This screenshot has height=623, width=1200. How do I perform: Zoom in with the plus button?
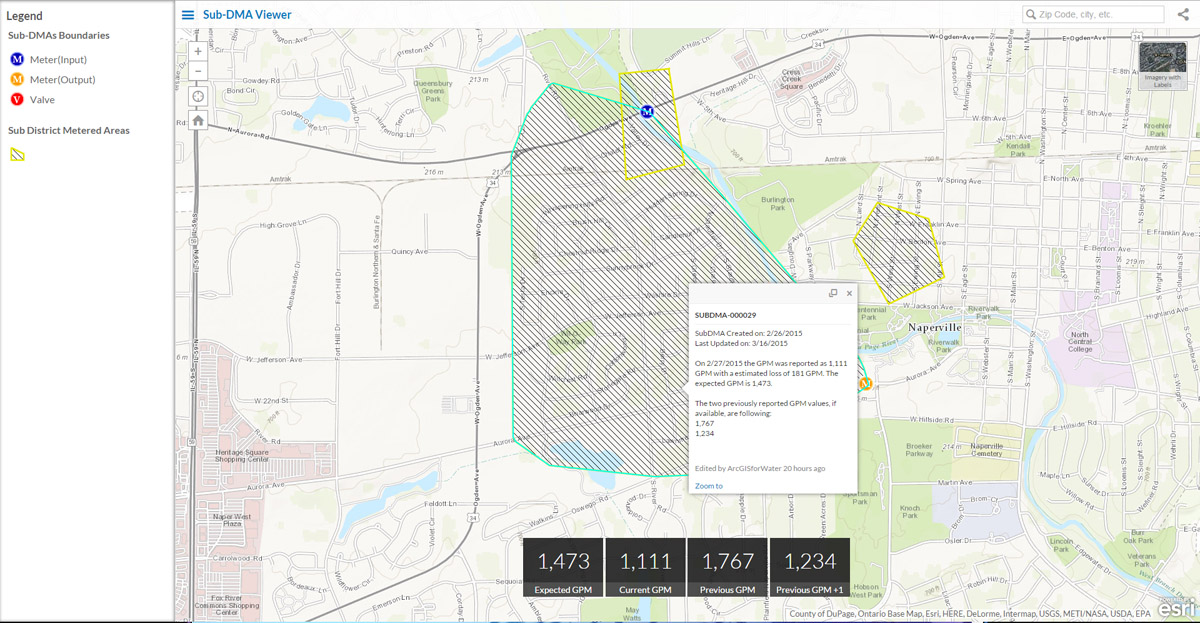tap(198, 51)
